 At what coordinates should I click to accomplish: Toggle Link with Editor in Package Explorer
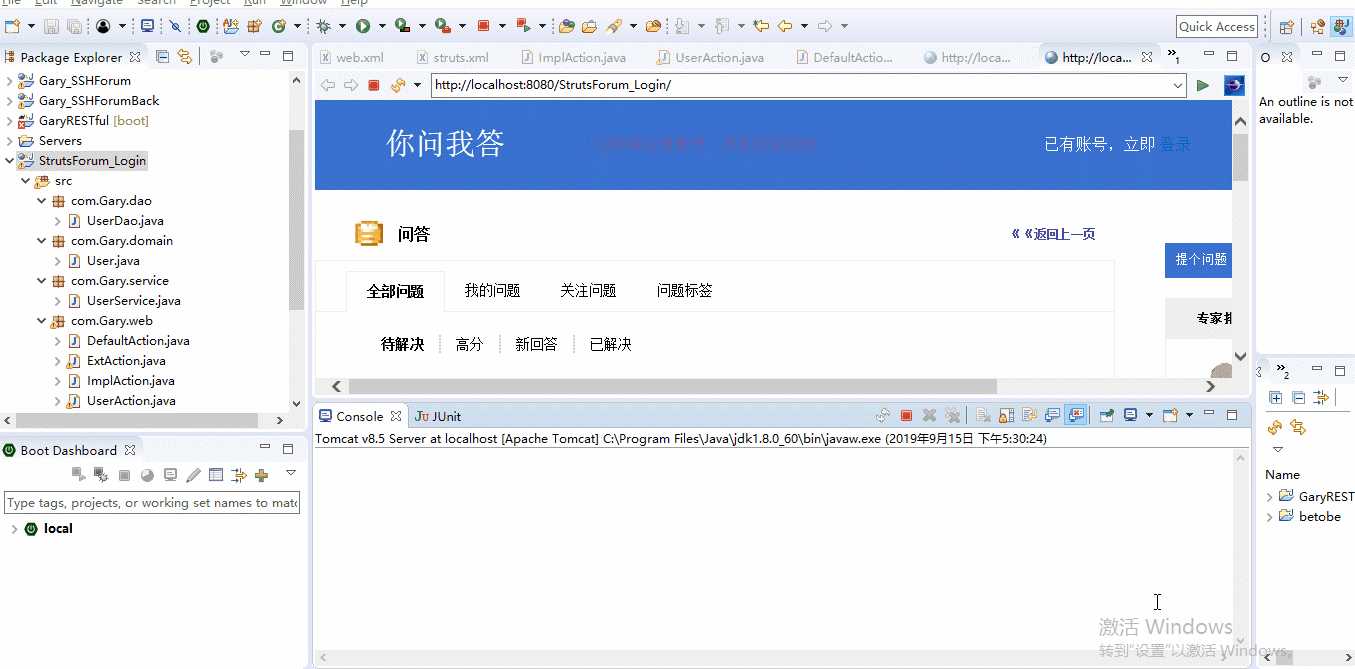click(x=185, y=57)
